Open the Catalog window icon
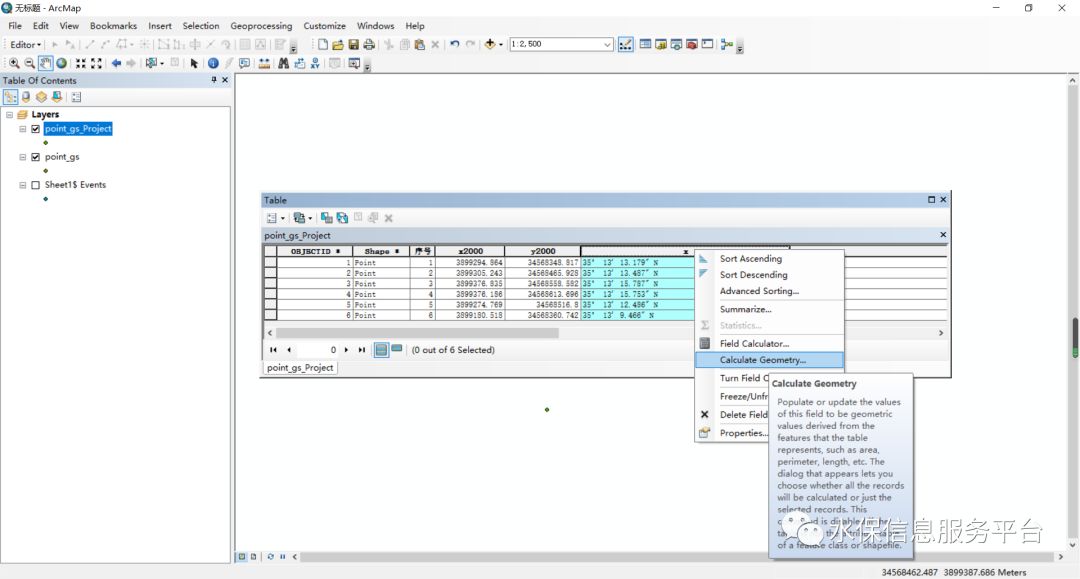Viewport: 1080px width, 579px height. (x=661, y=45)
